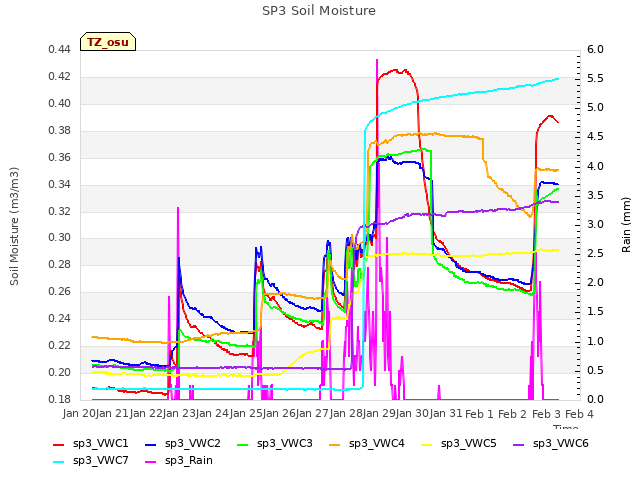Click the Jan 26 x-axis tick label
Screen dimensions: 640x480
point(280,414)
